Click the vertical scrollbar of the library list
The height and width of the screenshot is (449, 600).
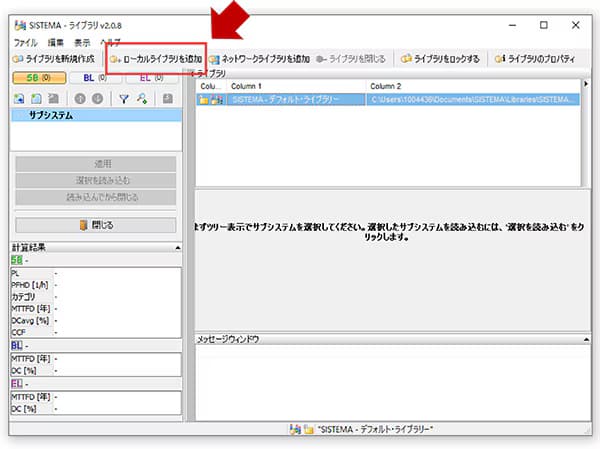pos(584,133)
